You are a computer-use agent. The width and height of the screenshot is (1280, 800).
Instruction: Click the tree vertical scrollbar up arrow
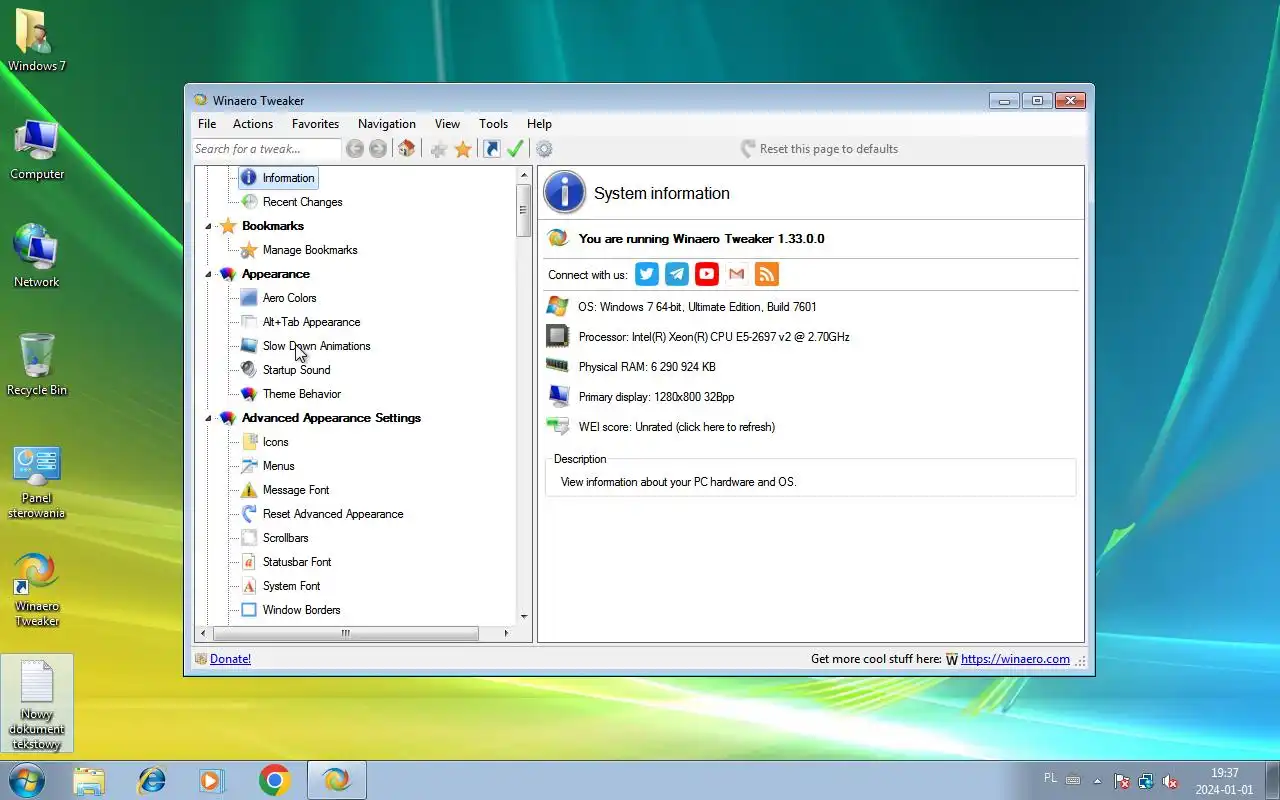(x=524, y=175)
